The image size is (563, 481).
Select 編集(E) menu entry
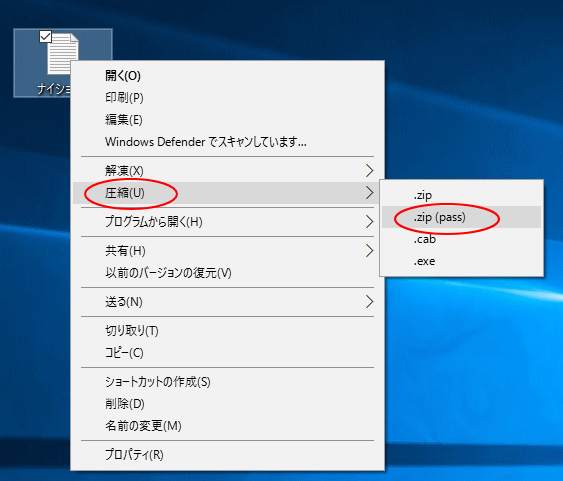coord(228,120)
